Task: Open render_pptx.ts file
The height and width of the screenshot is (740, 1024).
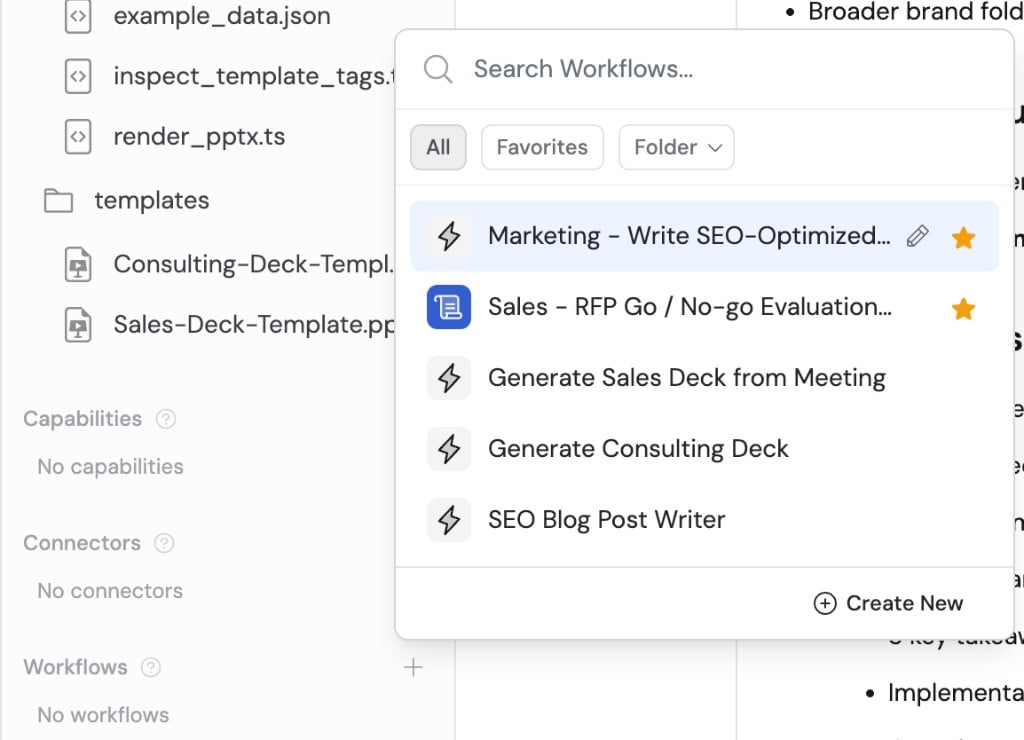Action: pos(199,137)
